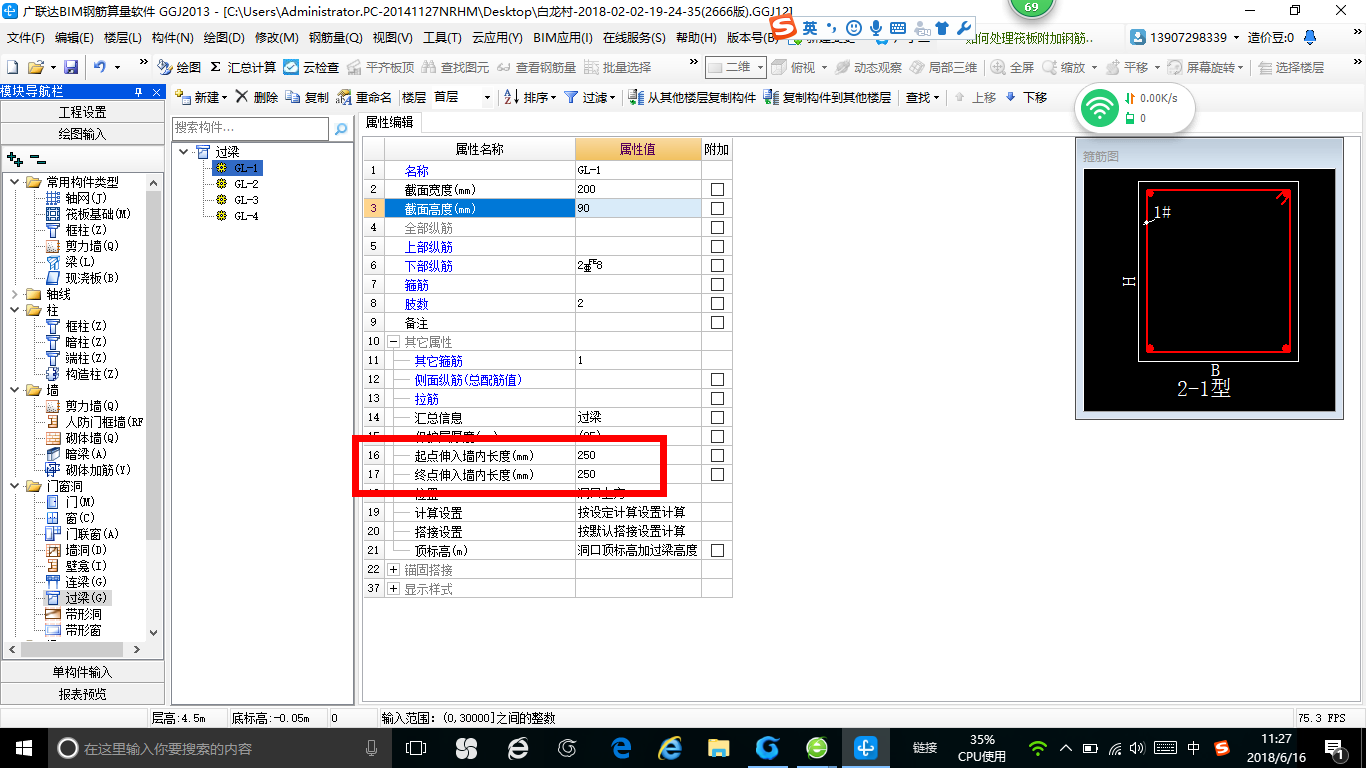Create a new file using toolbar icon
1366x768 pixels.
[x=13, y=67]
